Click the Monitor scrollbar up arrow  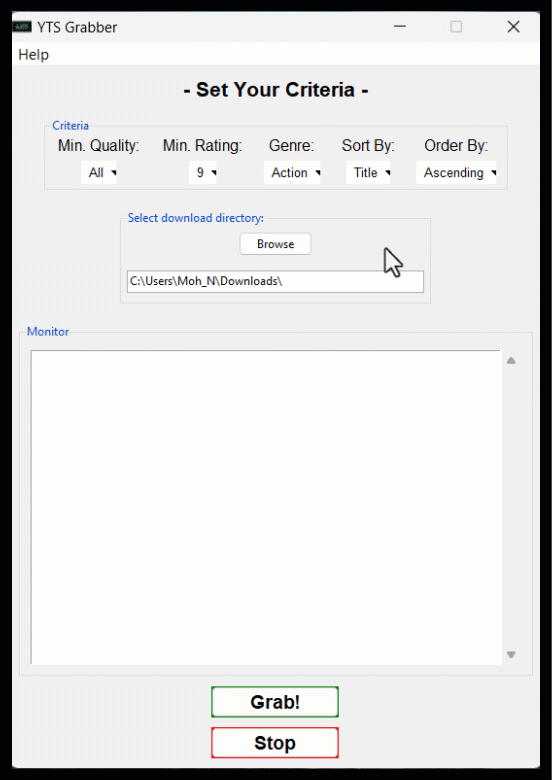click(x=511, y=361)
